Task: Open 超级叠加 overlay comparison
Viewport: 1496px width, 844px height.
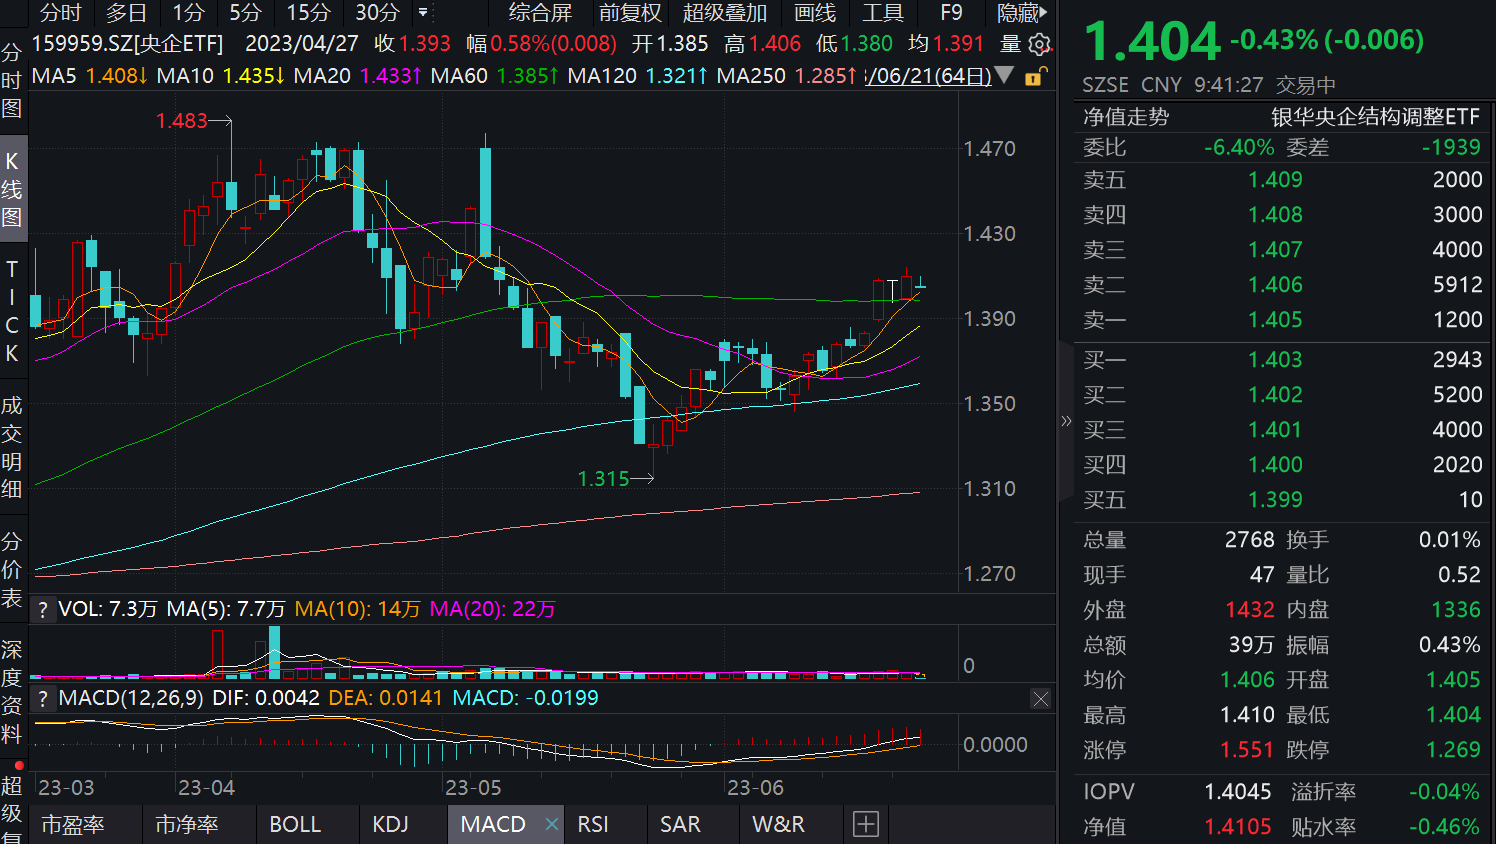Action: click(x=725, y=13)
